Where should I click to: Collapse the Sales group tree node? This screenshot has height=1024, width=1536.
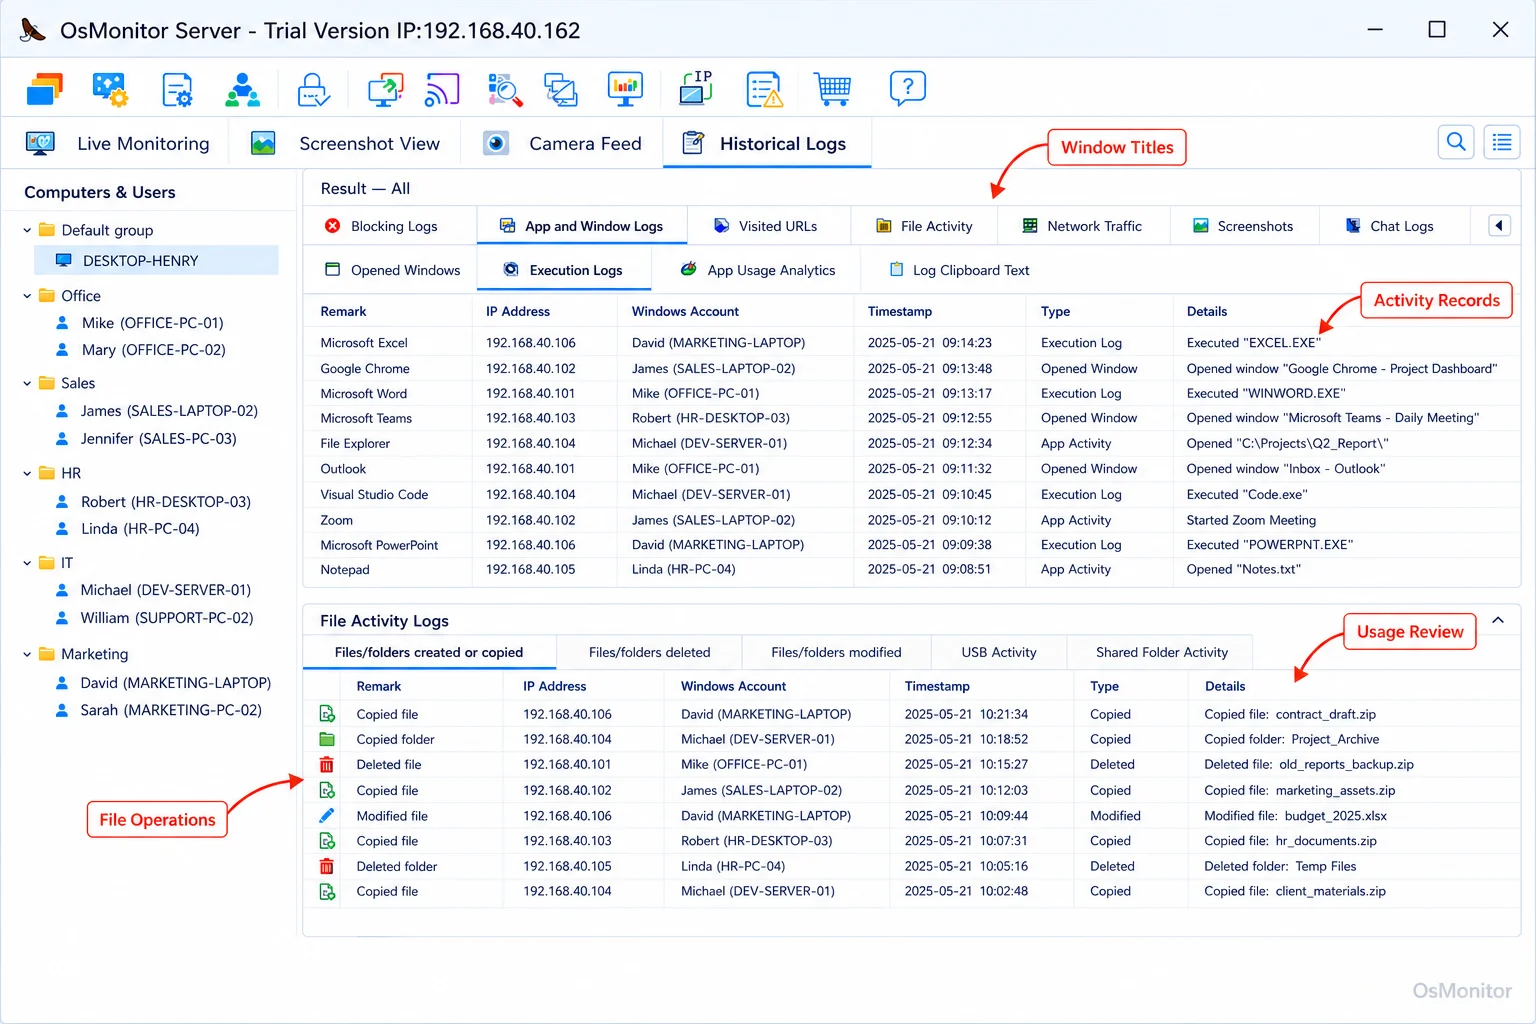[27, 383]
